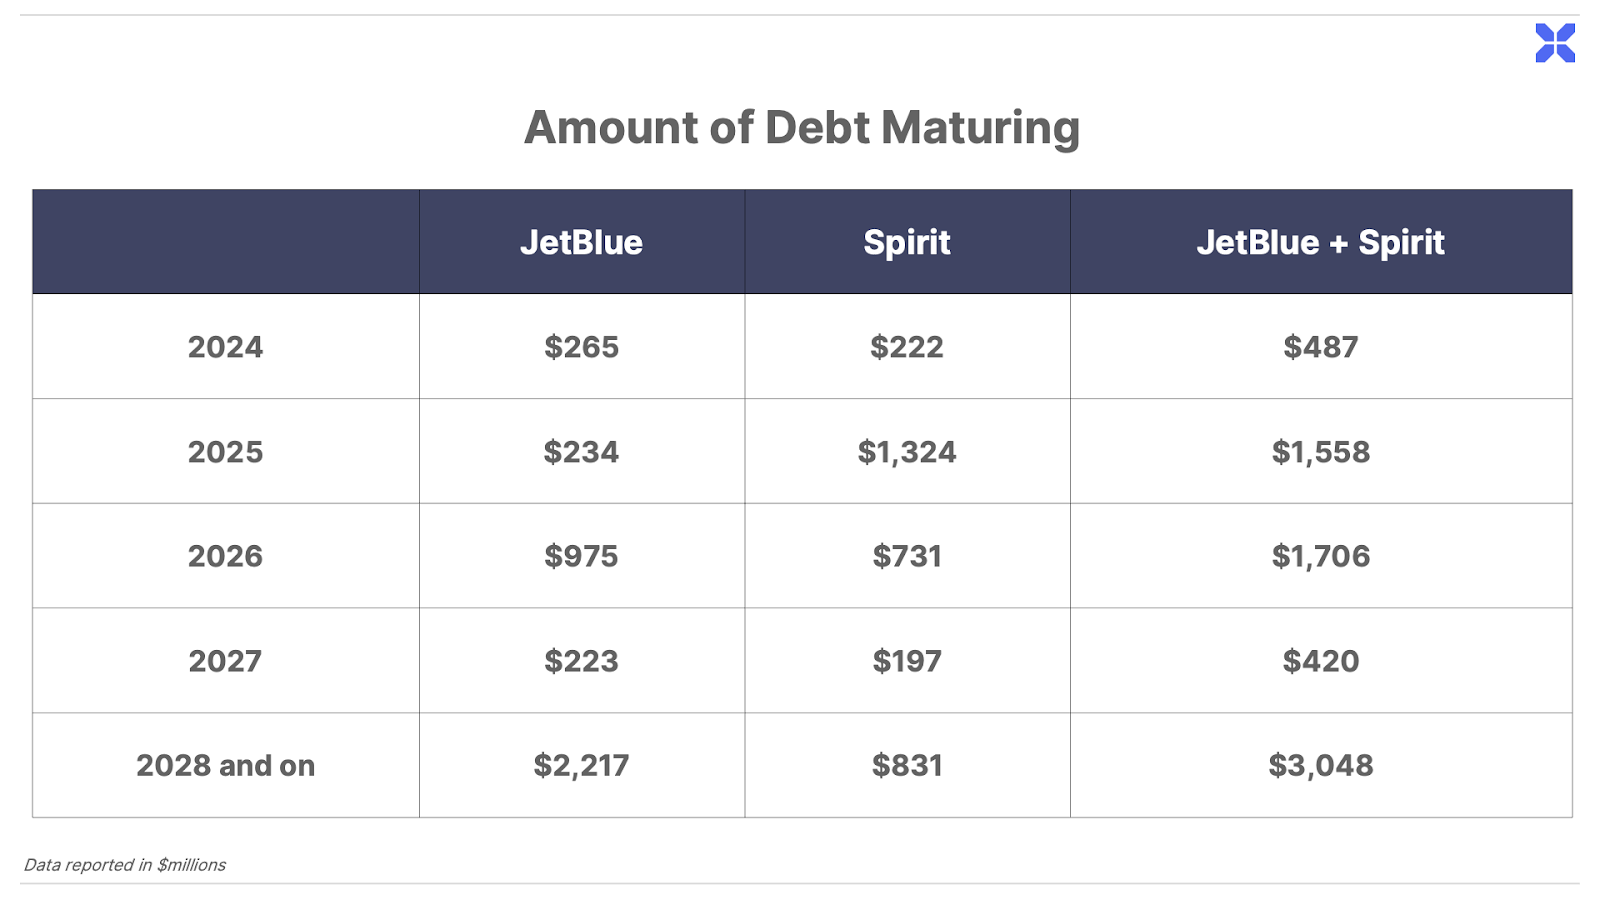Select the $487 combined cell
The width and height of the screenshot is (1600, 900).
(x=1320, y=347)
